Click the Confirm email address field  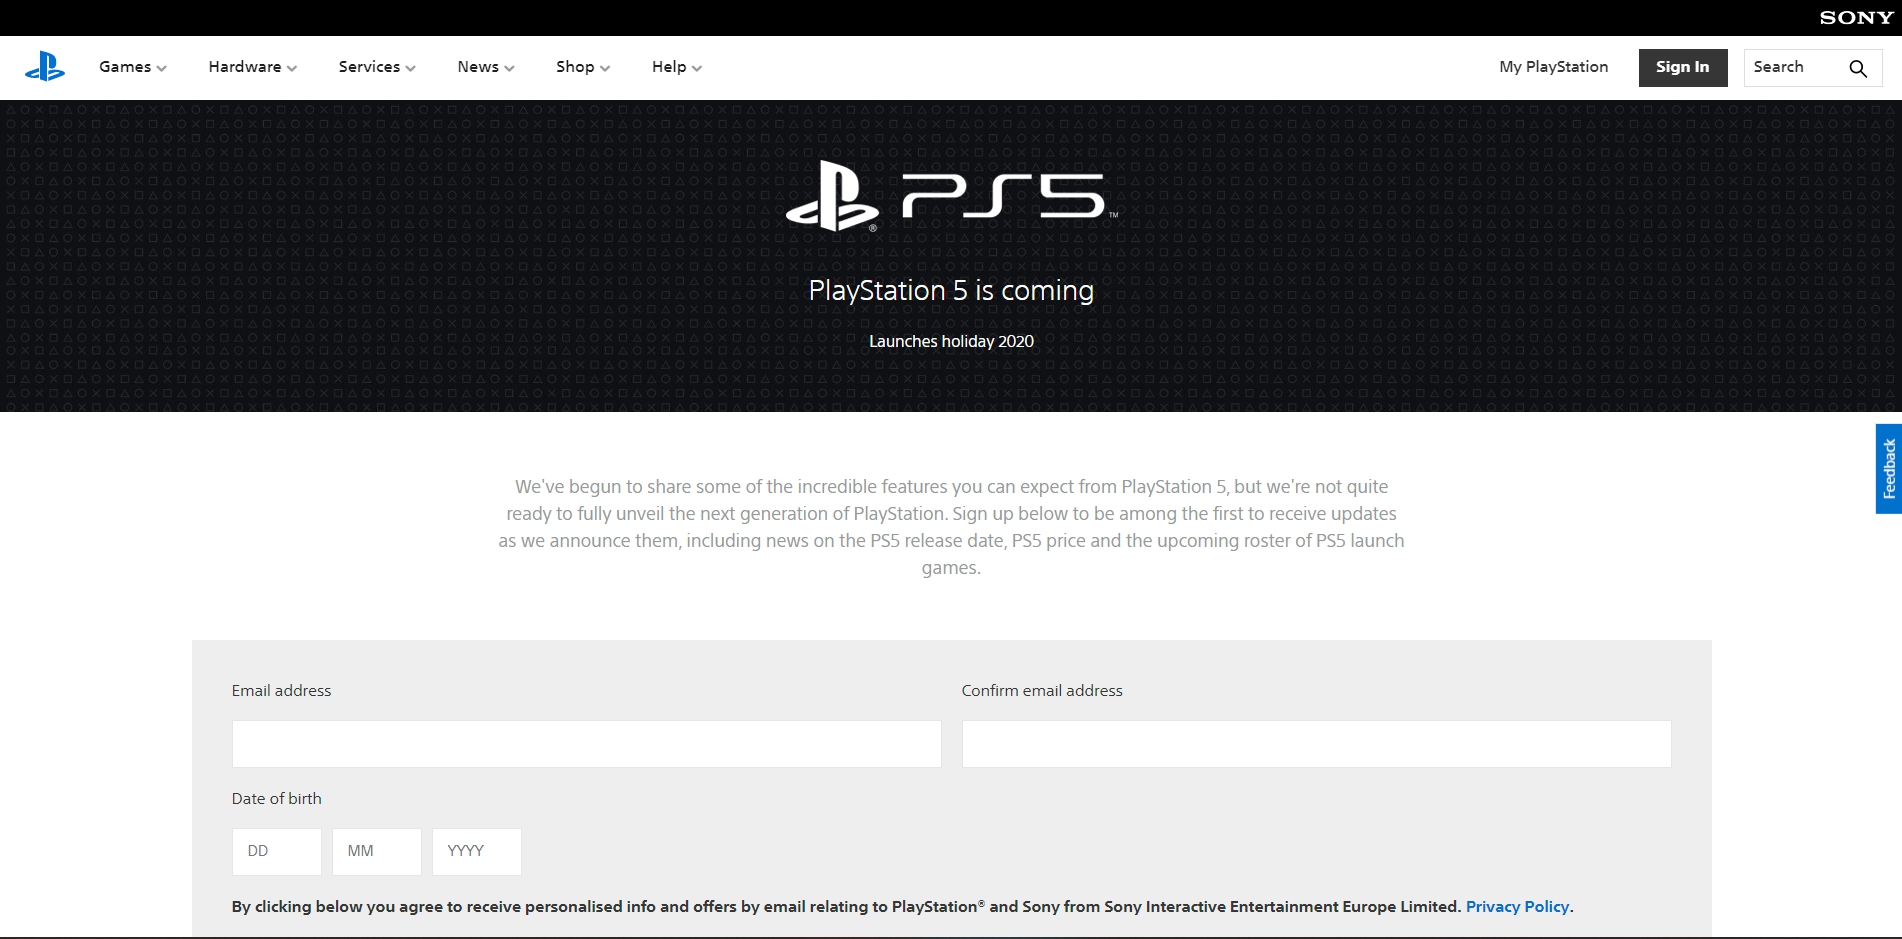(1317, 744)
